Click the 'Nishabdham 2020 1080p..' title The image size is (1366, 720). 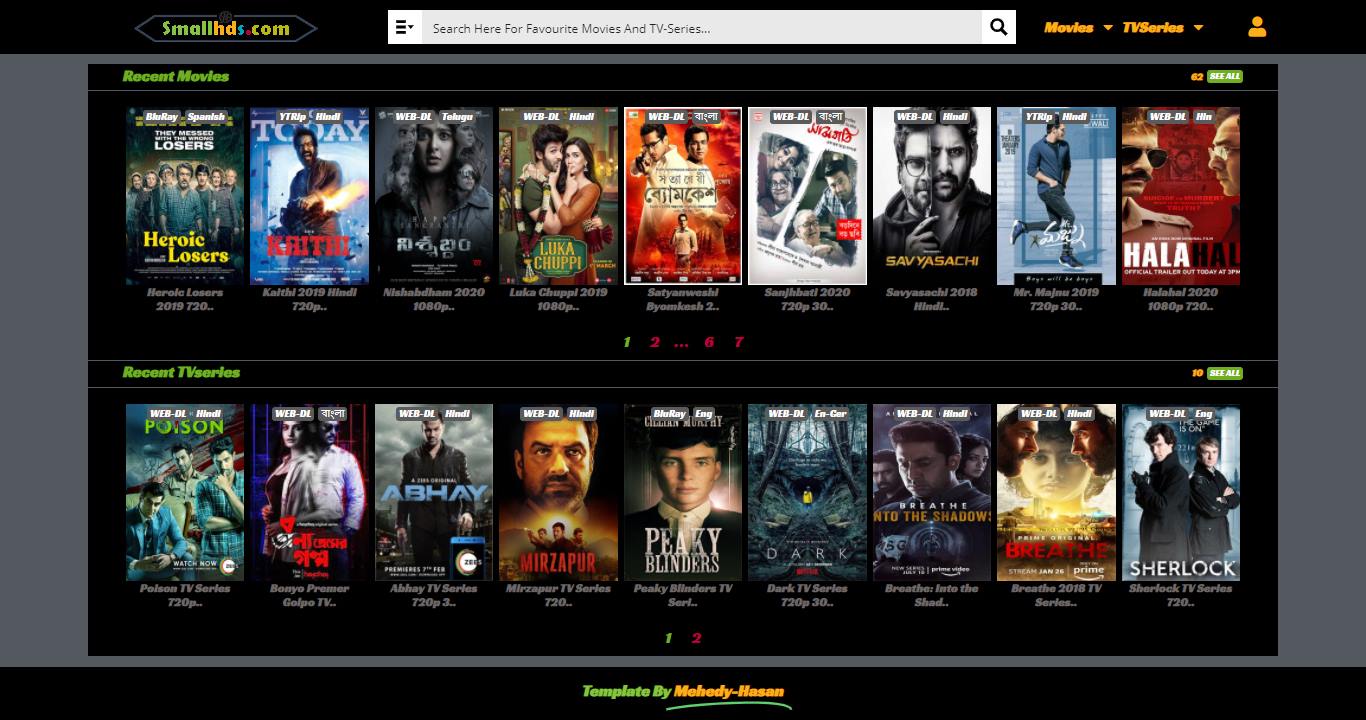tap(434, 299)
